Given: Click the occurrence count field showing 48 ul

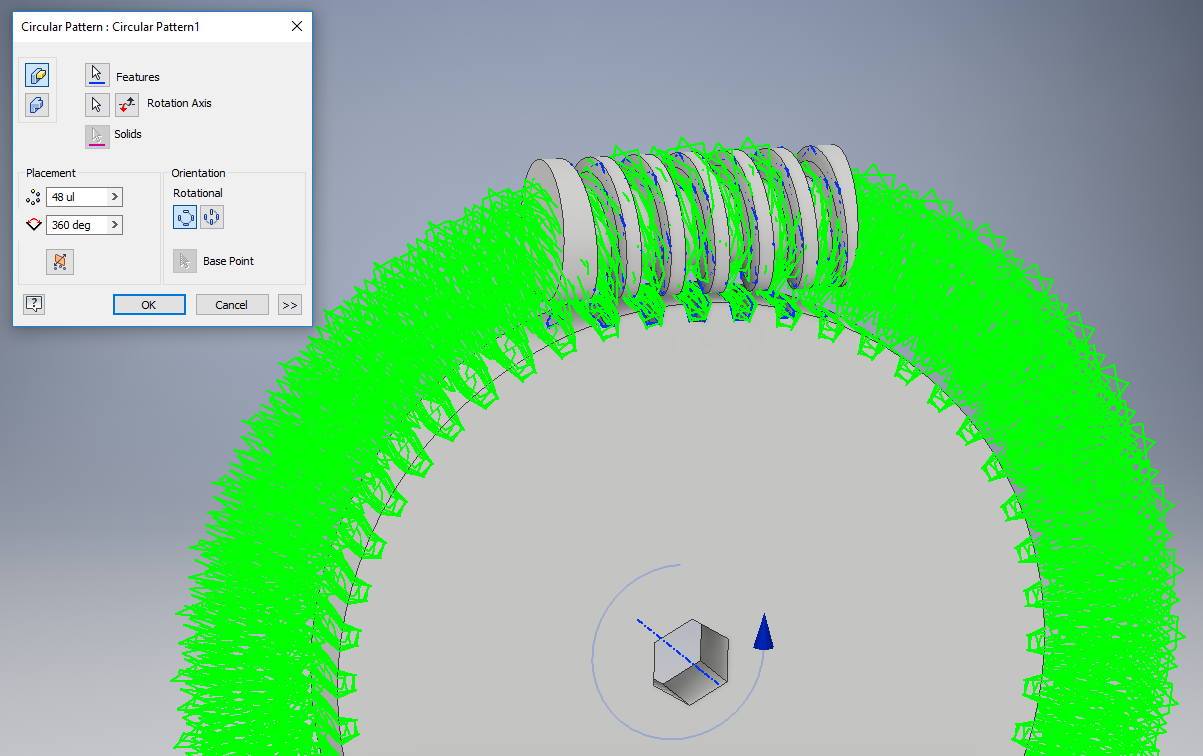Looking at the screenshot, I should click(x=77, y=197).
